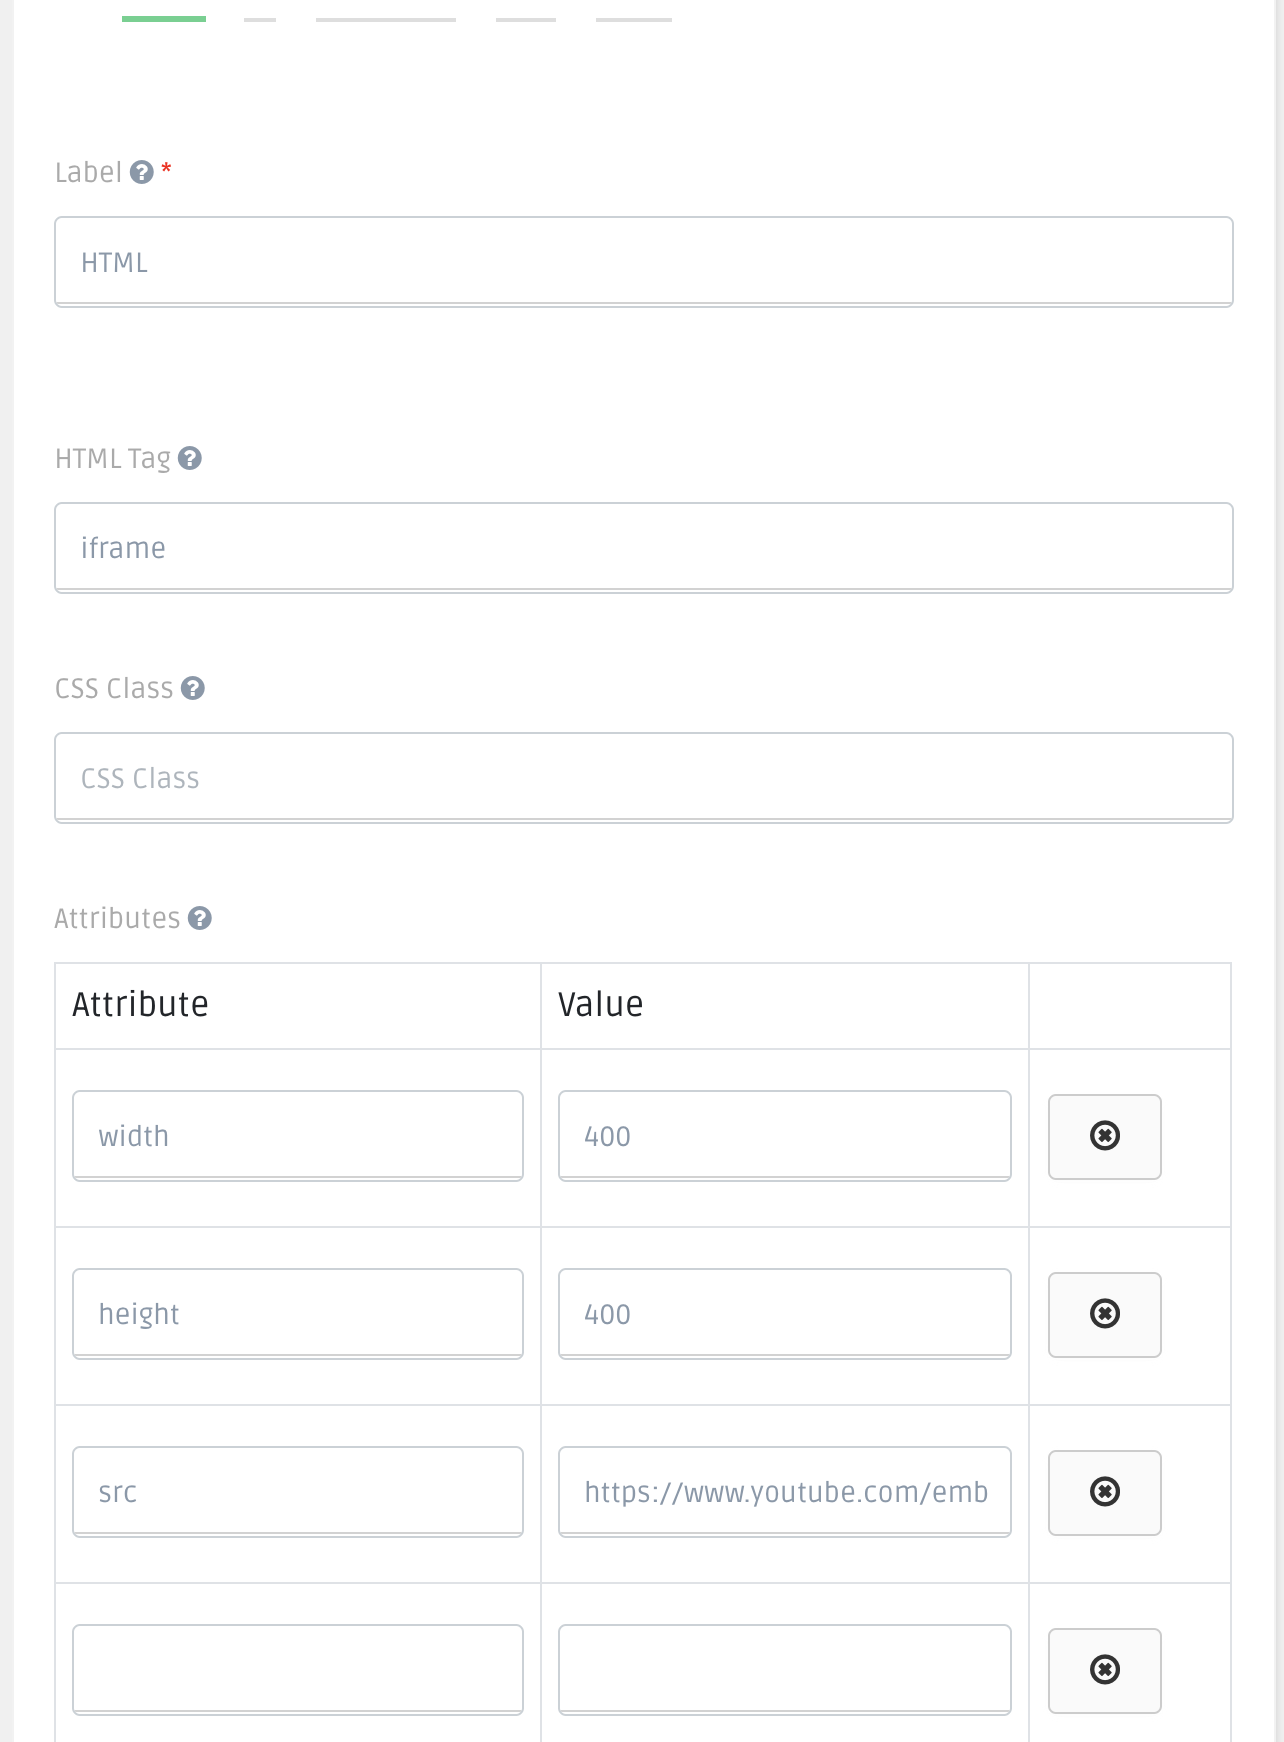Open the last wizard step
1284x1742 pixels.
coord(632,16)
